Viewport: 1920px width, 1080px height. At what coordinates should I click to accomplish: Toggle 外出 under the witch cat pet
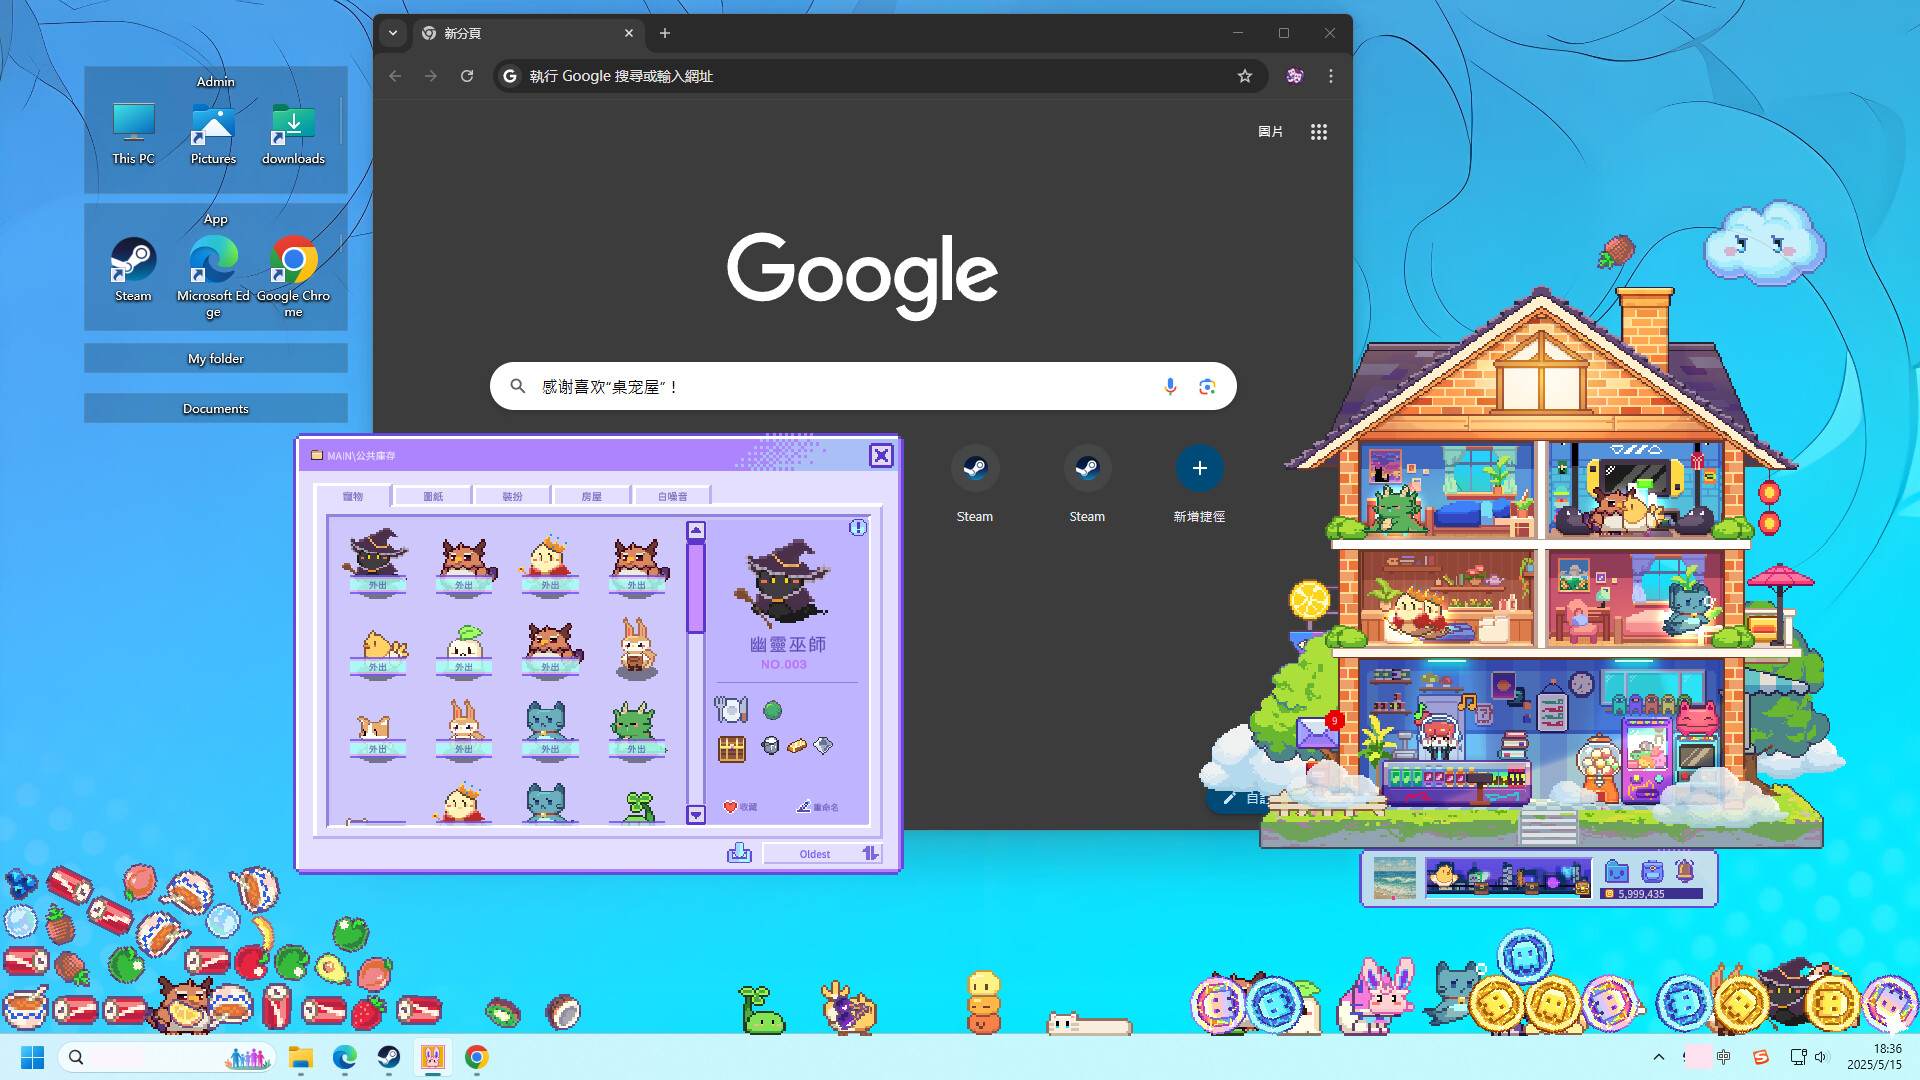[377, 585]
